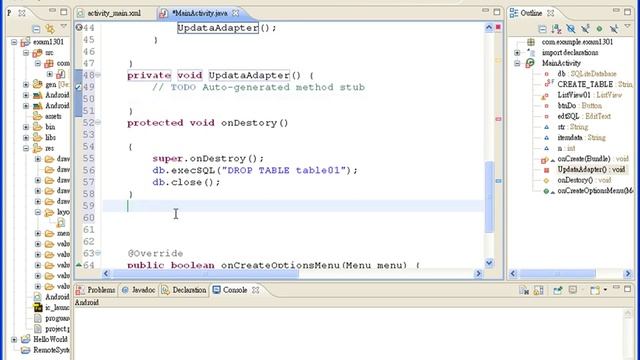The height and width of the screenshot is (360, 640).
Task: Select btnDo Button in Outline
Action: click(x=573, y=106)
